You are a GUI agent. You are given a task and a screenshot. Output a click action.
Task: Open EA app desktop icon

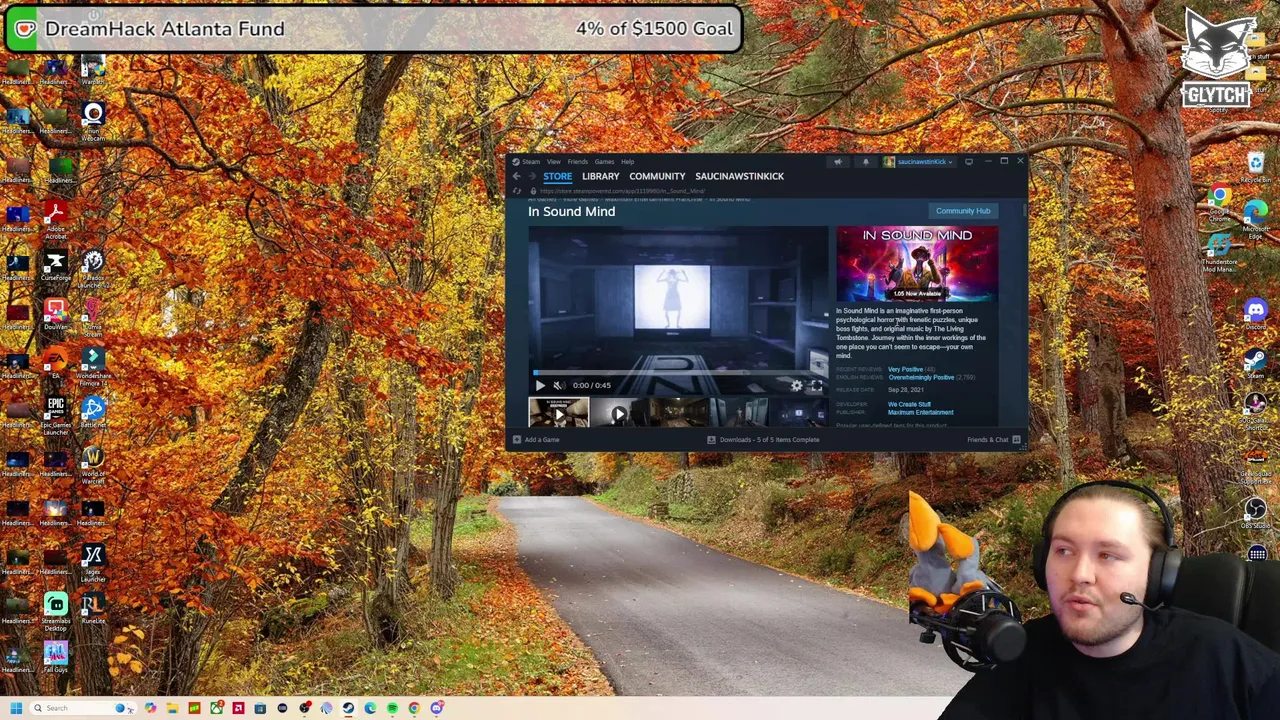[56, 364]
